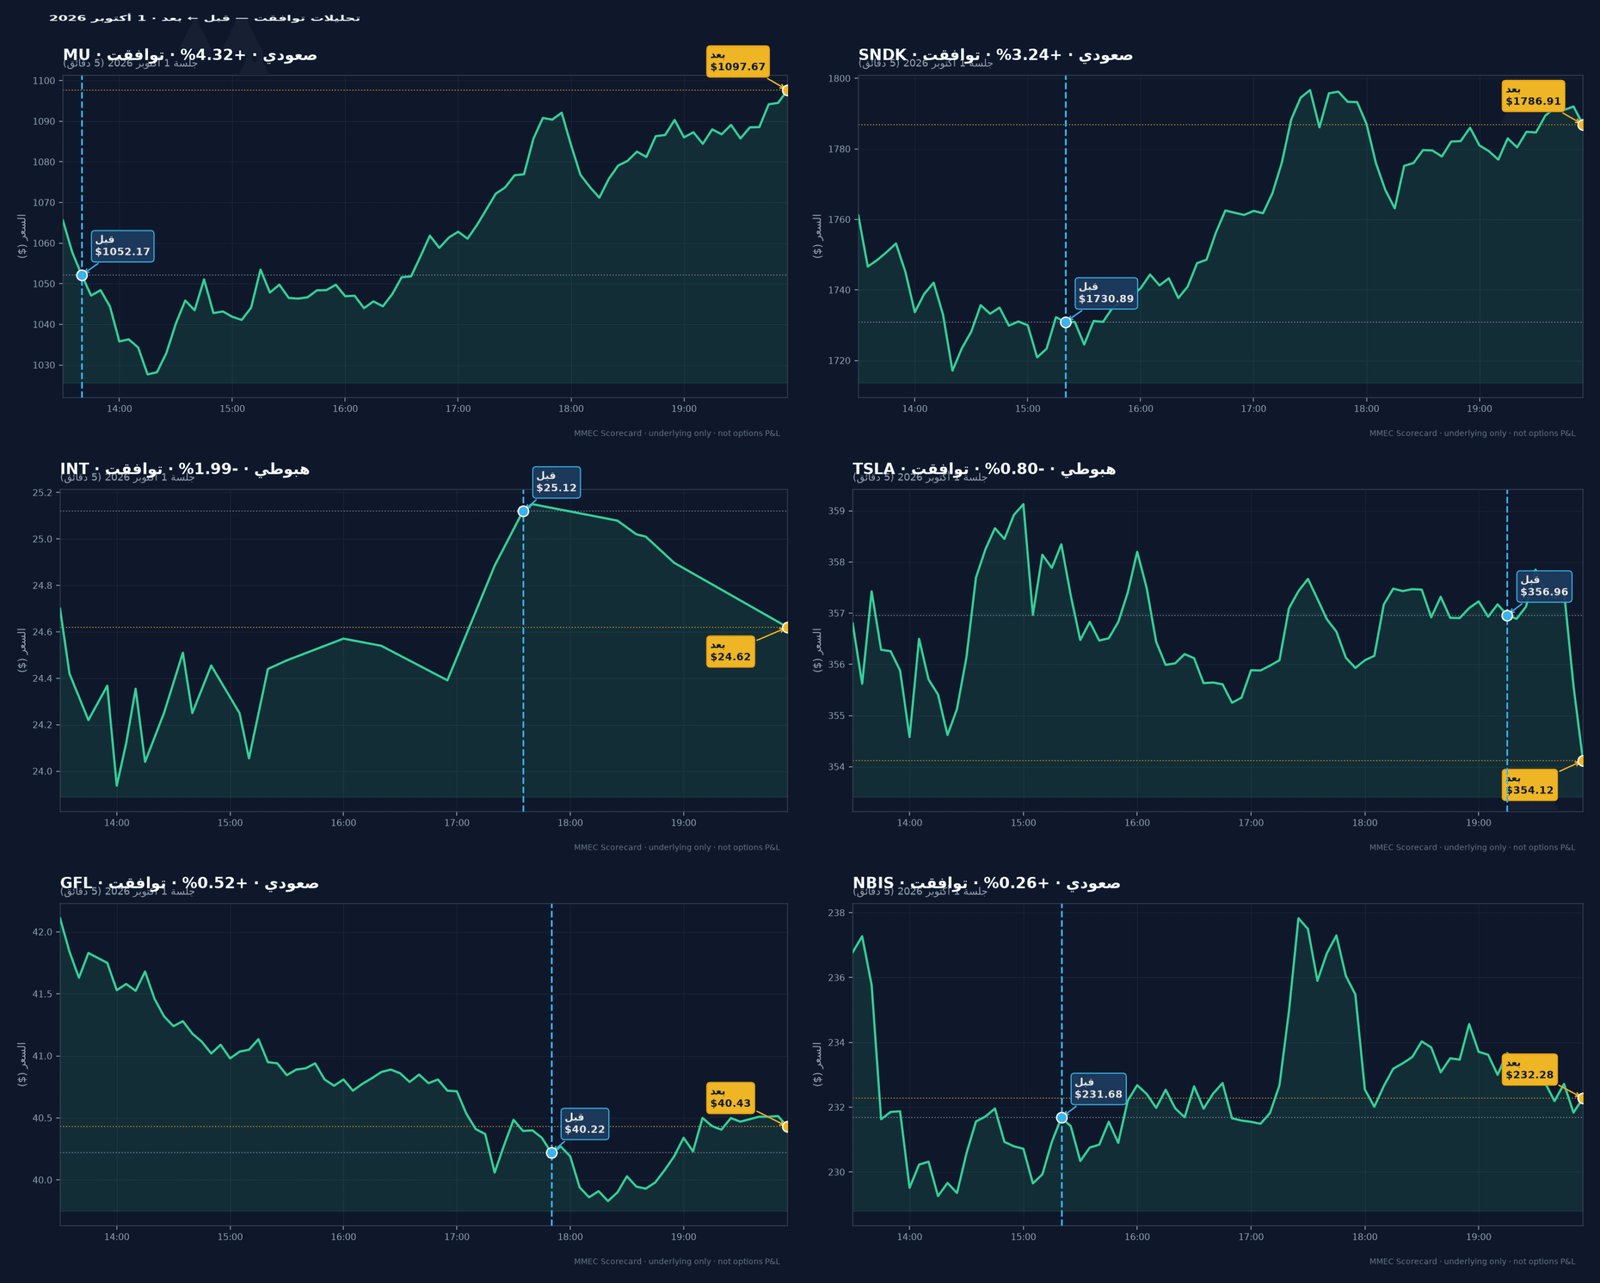The width and height of the screenshot is (1600, 1283).
Task: Click the yellow $1097.67 label on MU chart
Action: (x=738, y=61)
